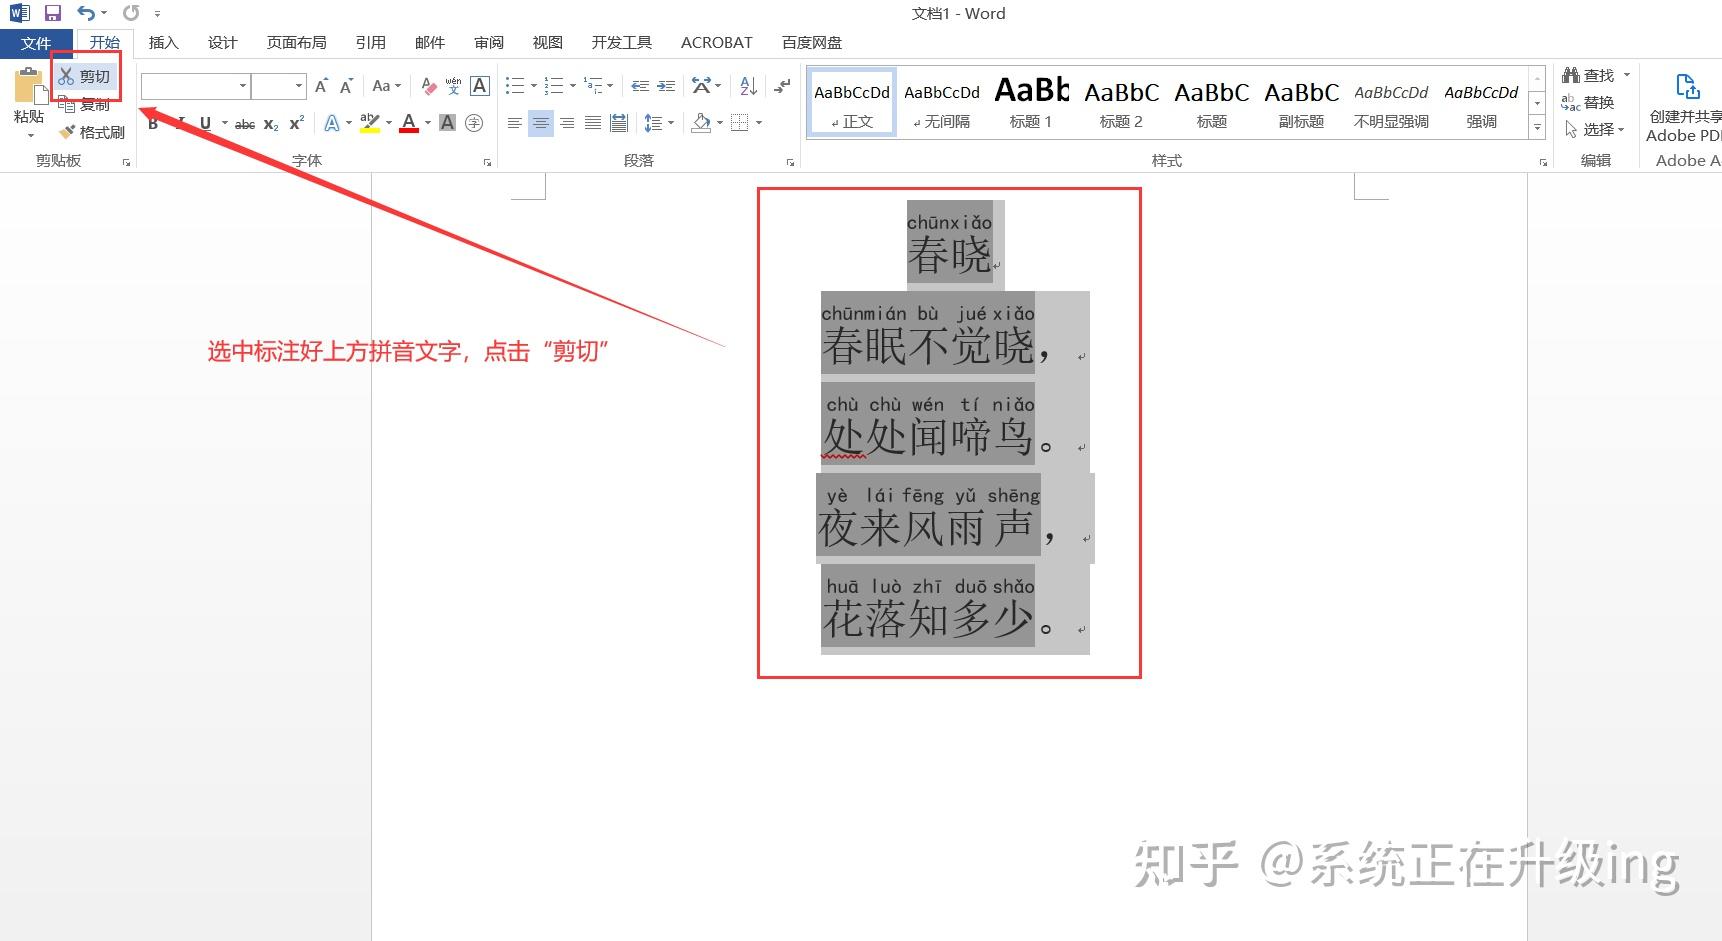Switch to the 设计 (Design) tab
The image size is (1722, 941).
[222, 42]
